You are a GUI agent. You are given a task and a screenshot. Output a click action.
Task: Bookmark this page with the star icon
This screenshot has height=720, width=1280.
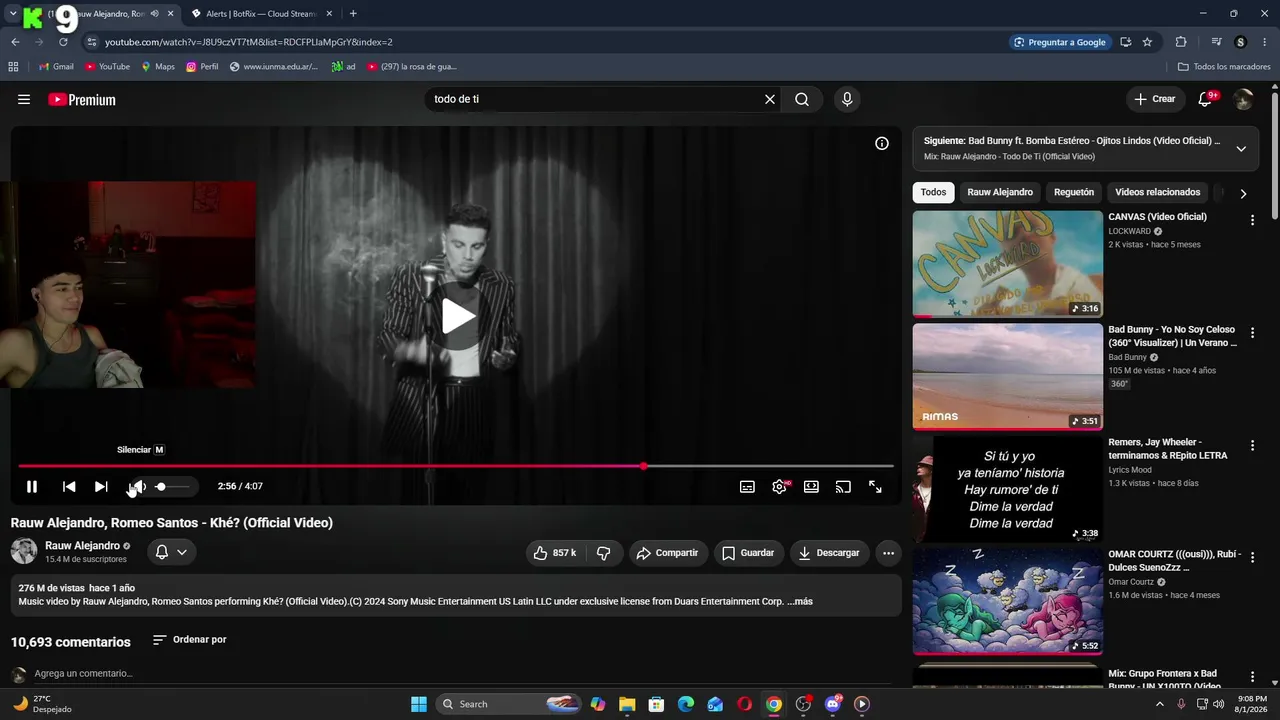tap(1147, 42)
